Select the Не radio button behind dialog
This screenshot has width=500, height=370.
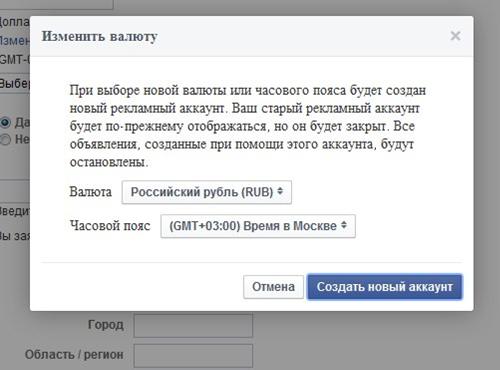click(x=5, y=139)
